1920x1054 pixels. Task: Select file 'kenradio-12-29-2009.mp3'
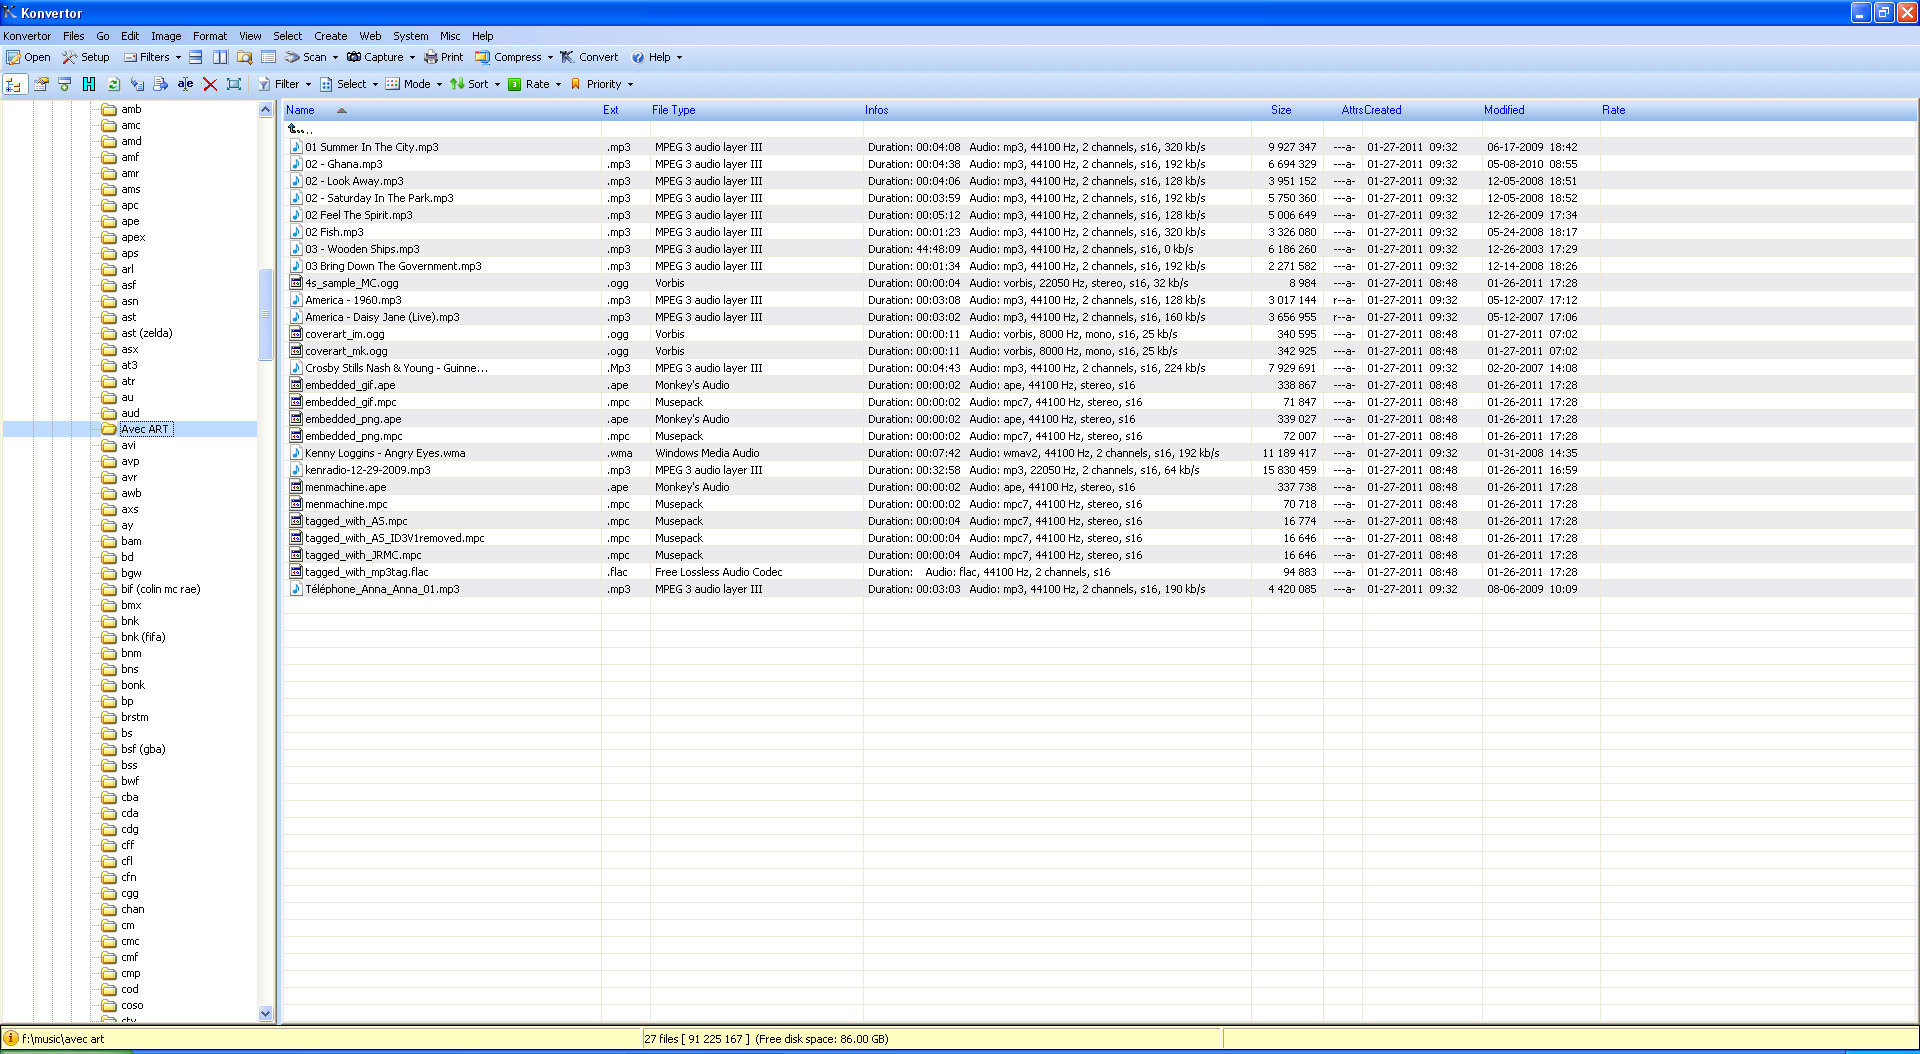368,470
